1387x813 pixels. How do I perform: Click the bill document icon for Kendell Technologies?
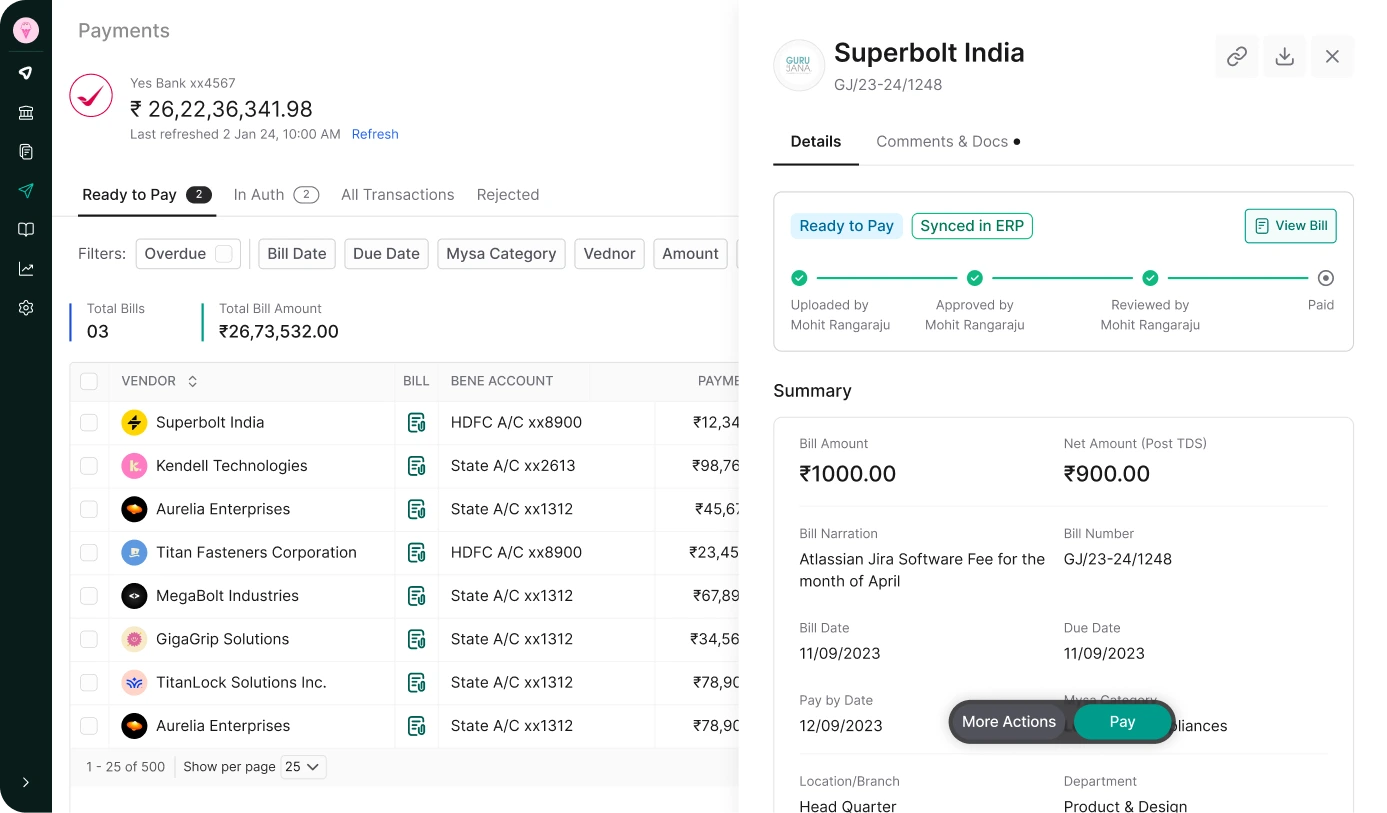[x=416, y=466]
